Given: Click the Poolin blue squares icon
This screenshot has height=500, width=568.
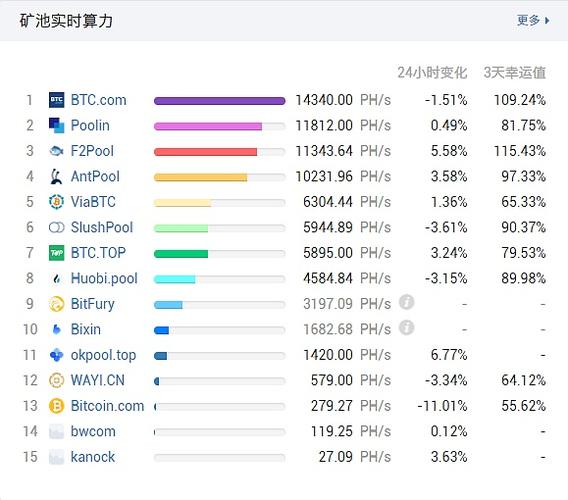Looking at the screenshot, I should (57, 125).
